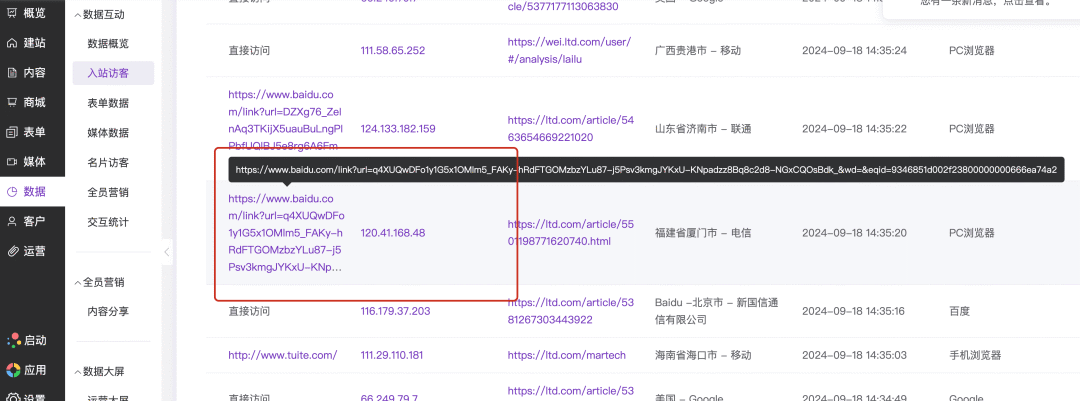1080x401 pixels.
Task: Go to 数据概览 in the submenu
Action: tap(108, 43)
